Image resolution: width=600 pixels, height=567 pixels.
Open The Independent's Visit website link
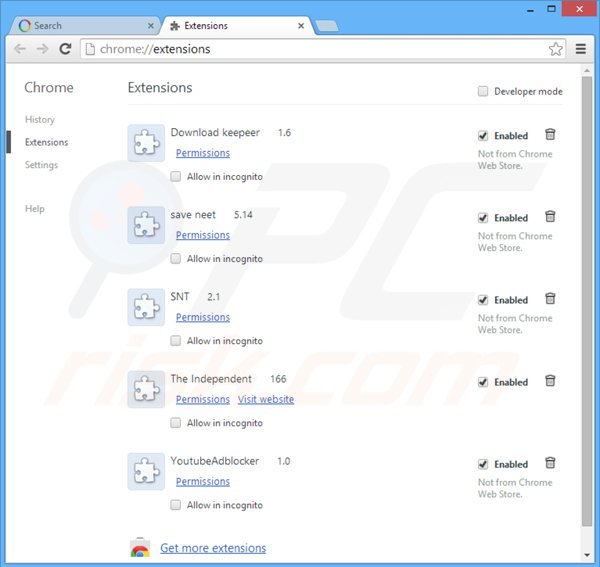[x=266, y=399]
